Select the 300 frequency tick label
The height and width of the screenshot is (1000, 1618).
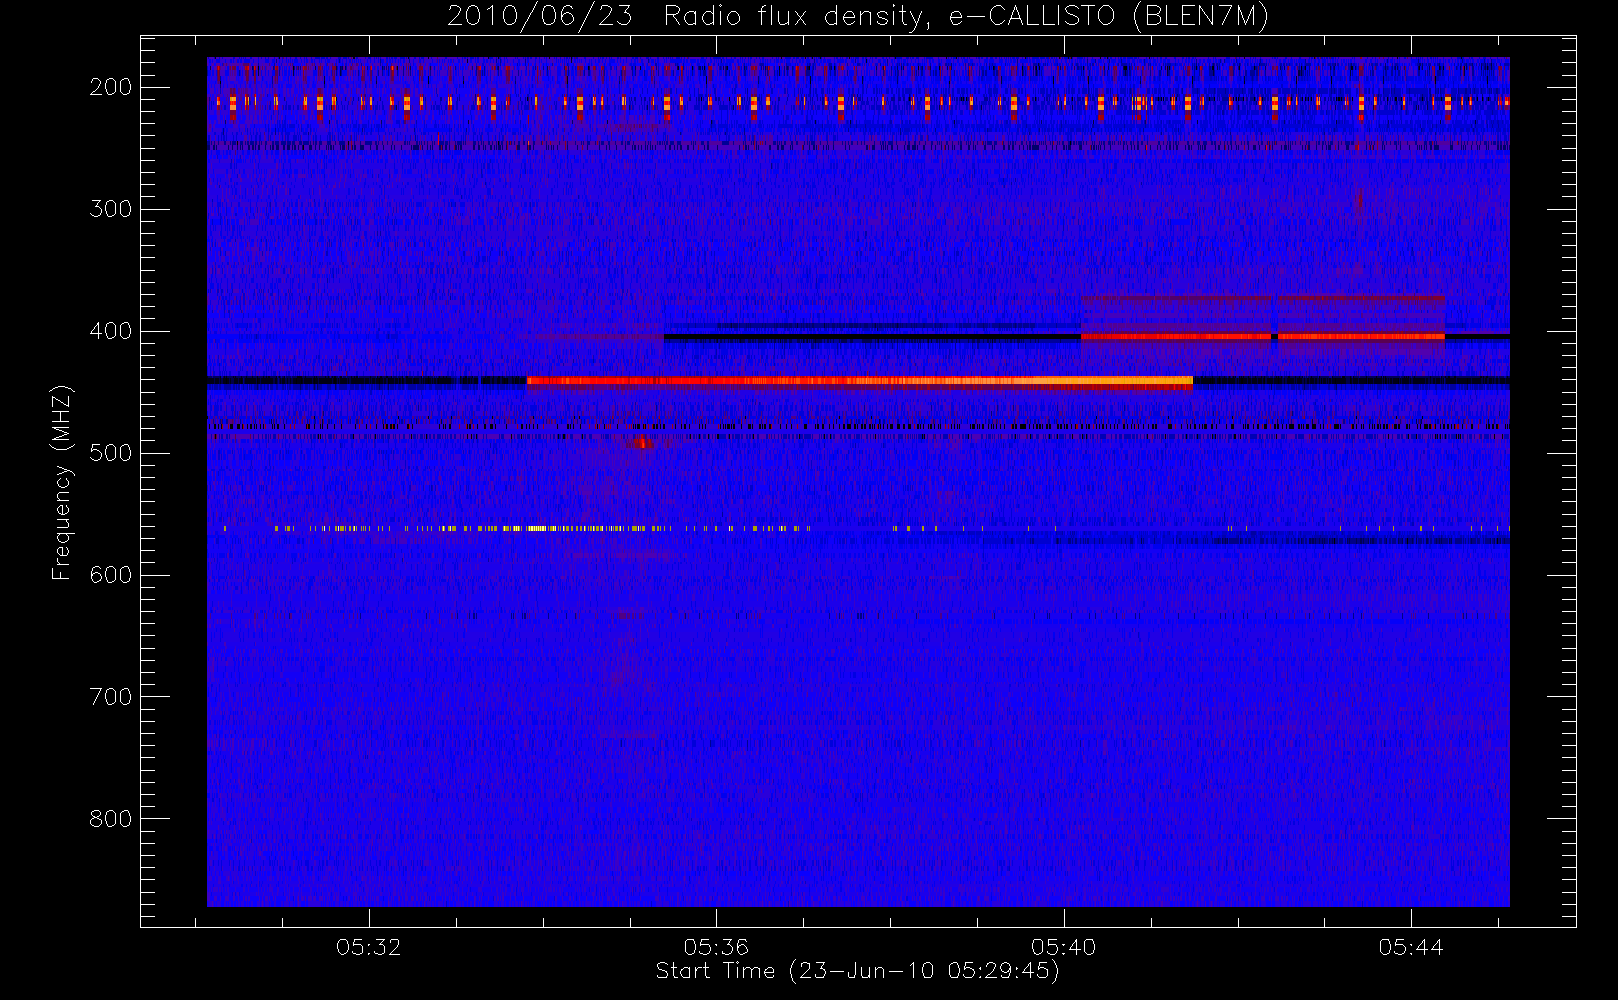(x=111, y=209)
